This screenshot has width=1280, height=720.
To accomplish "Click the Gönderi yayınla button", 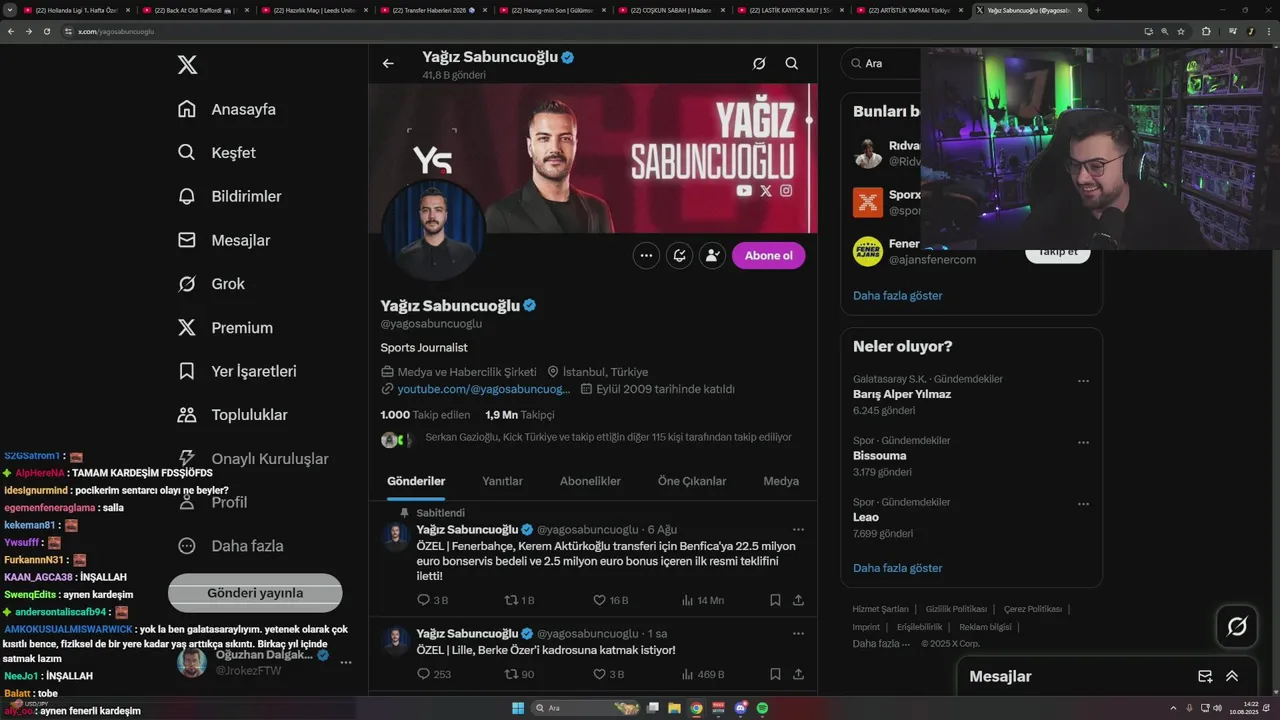I will 255,593.
